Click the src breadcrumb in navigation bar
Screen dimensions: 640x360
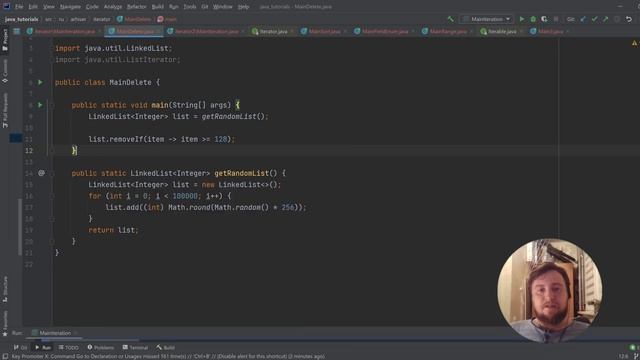(x=49, y=19)
